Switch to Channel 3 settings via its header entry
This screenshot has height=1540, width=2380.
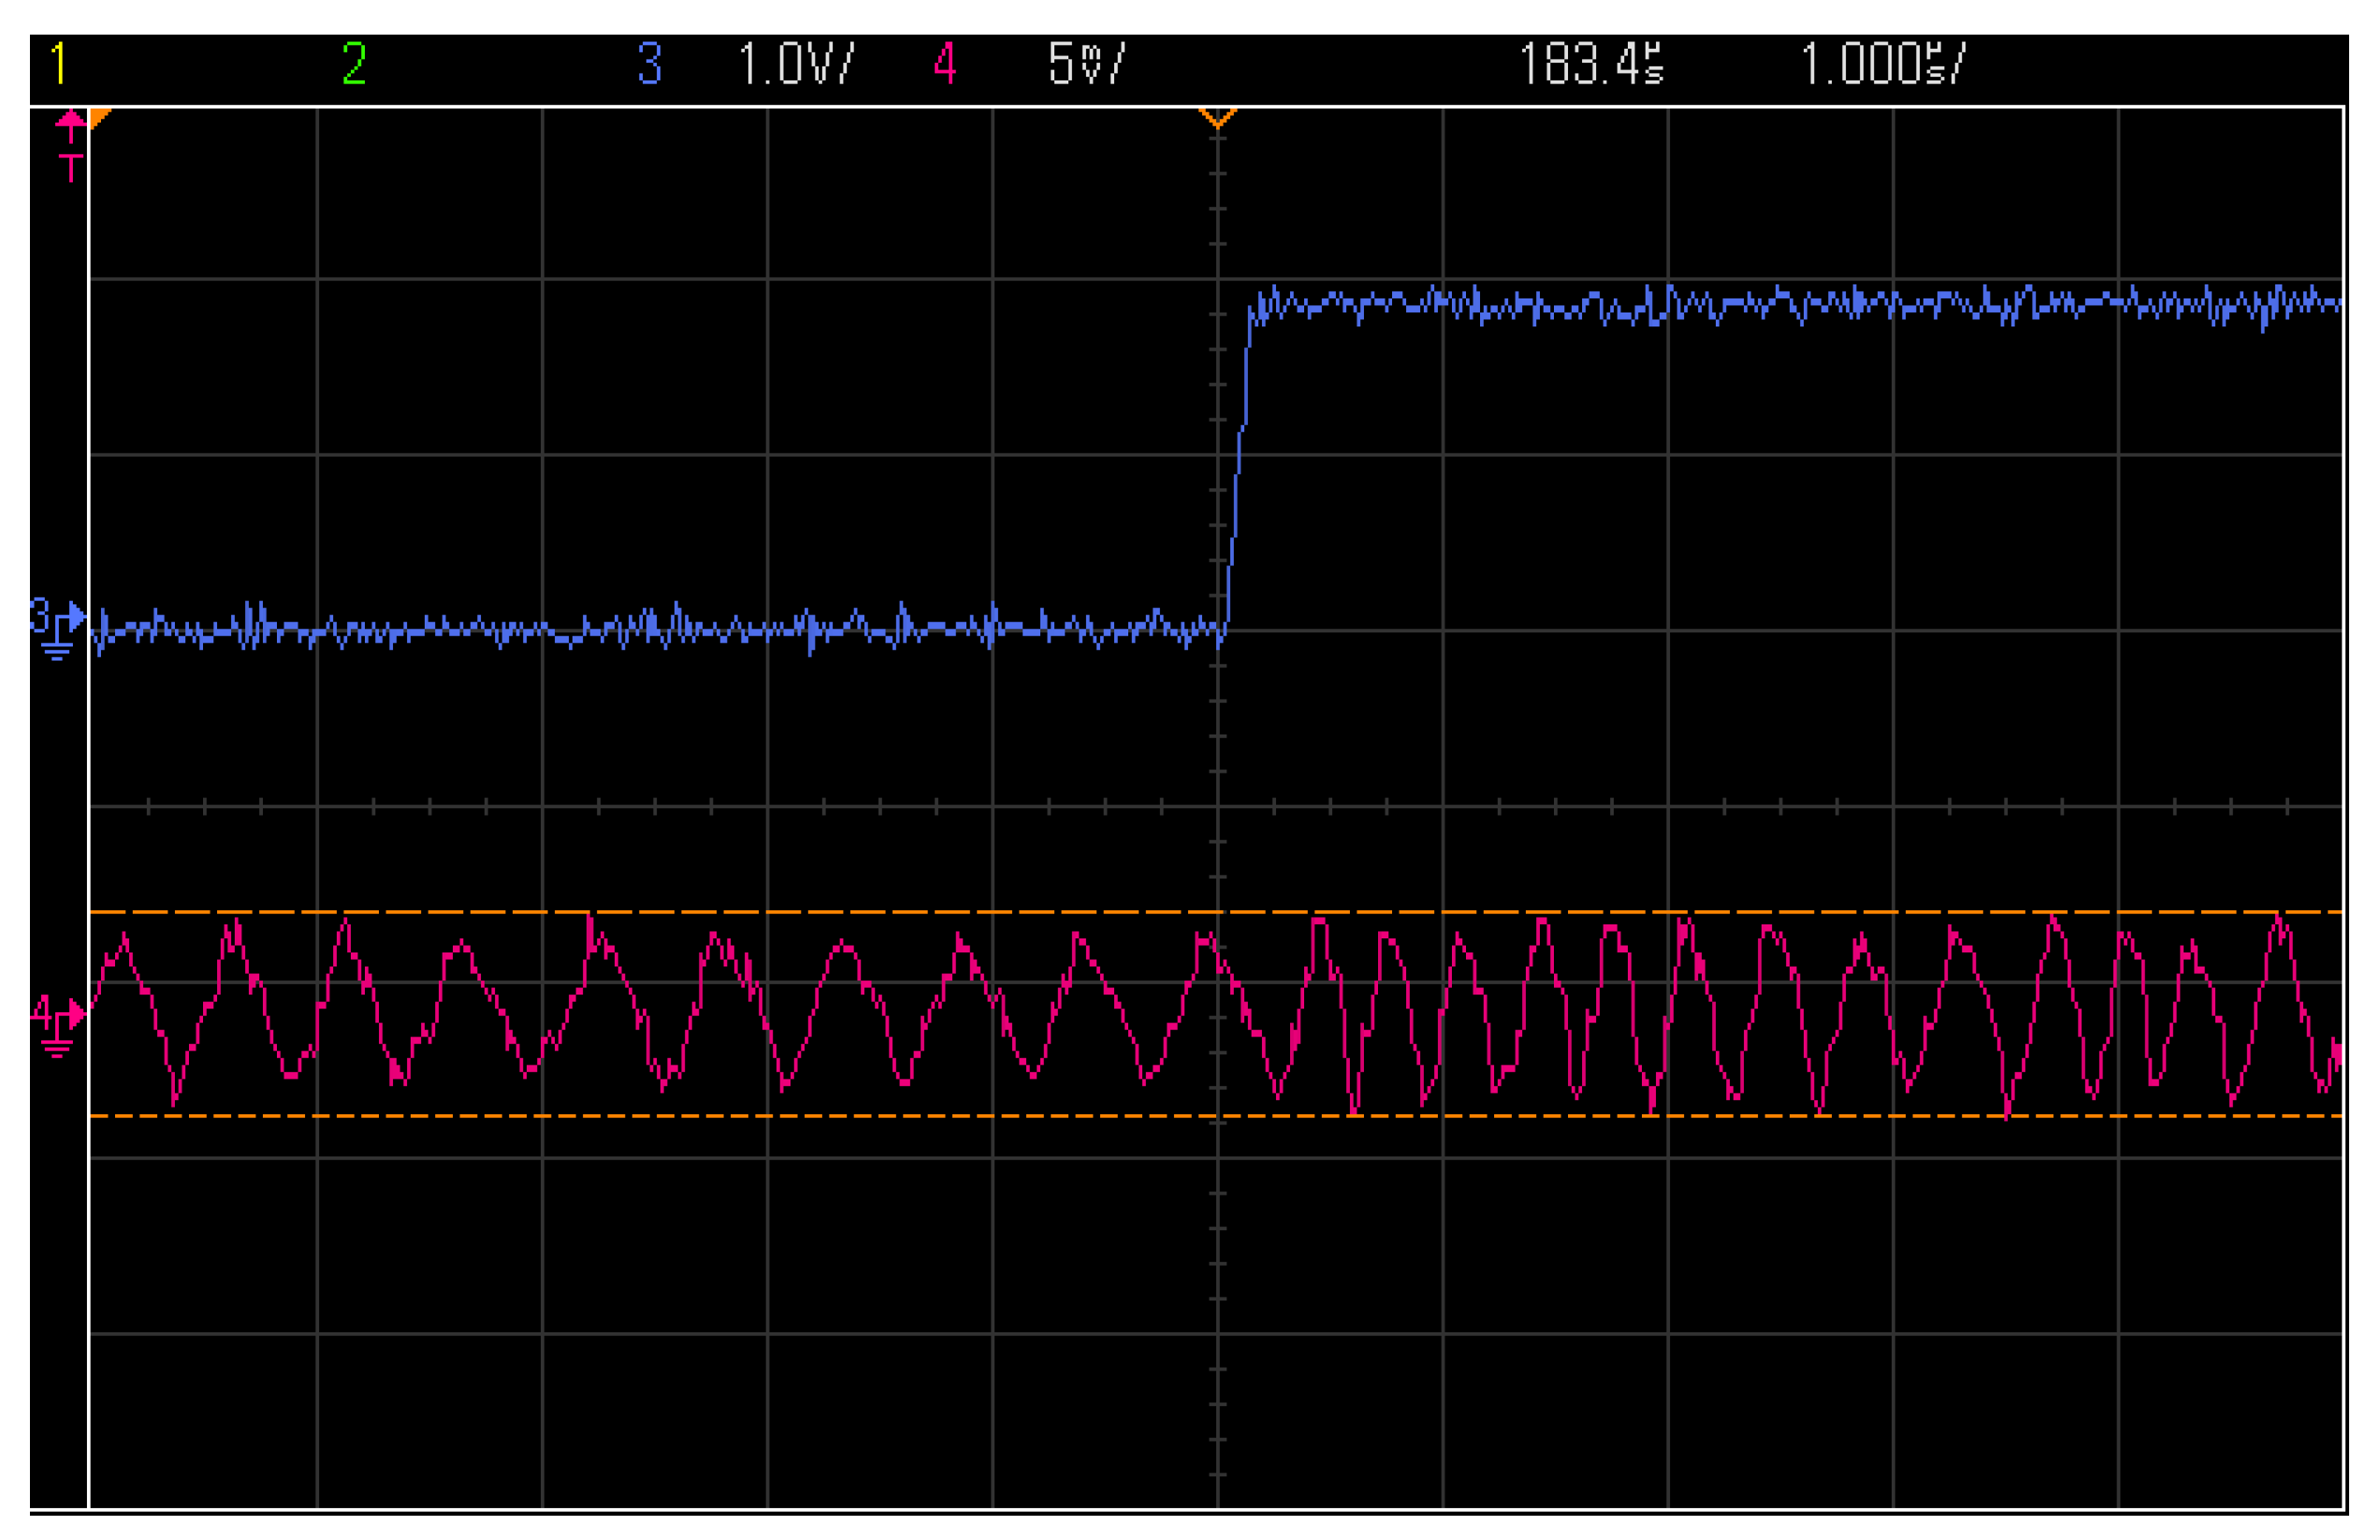(651, 62)
